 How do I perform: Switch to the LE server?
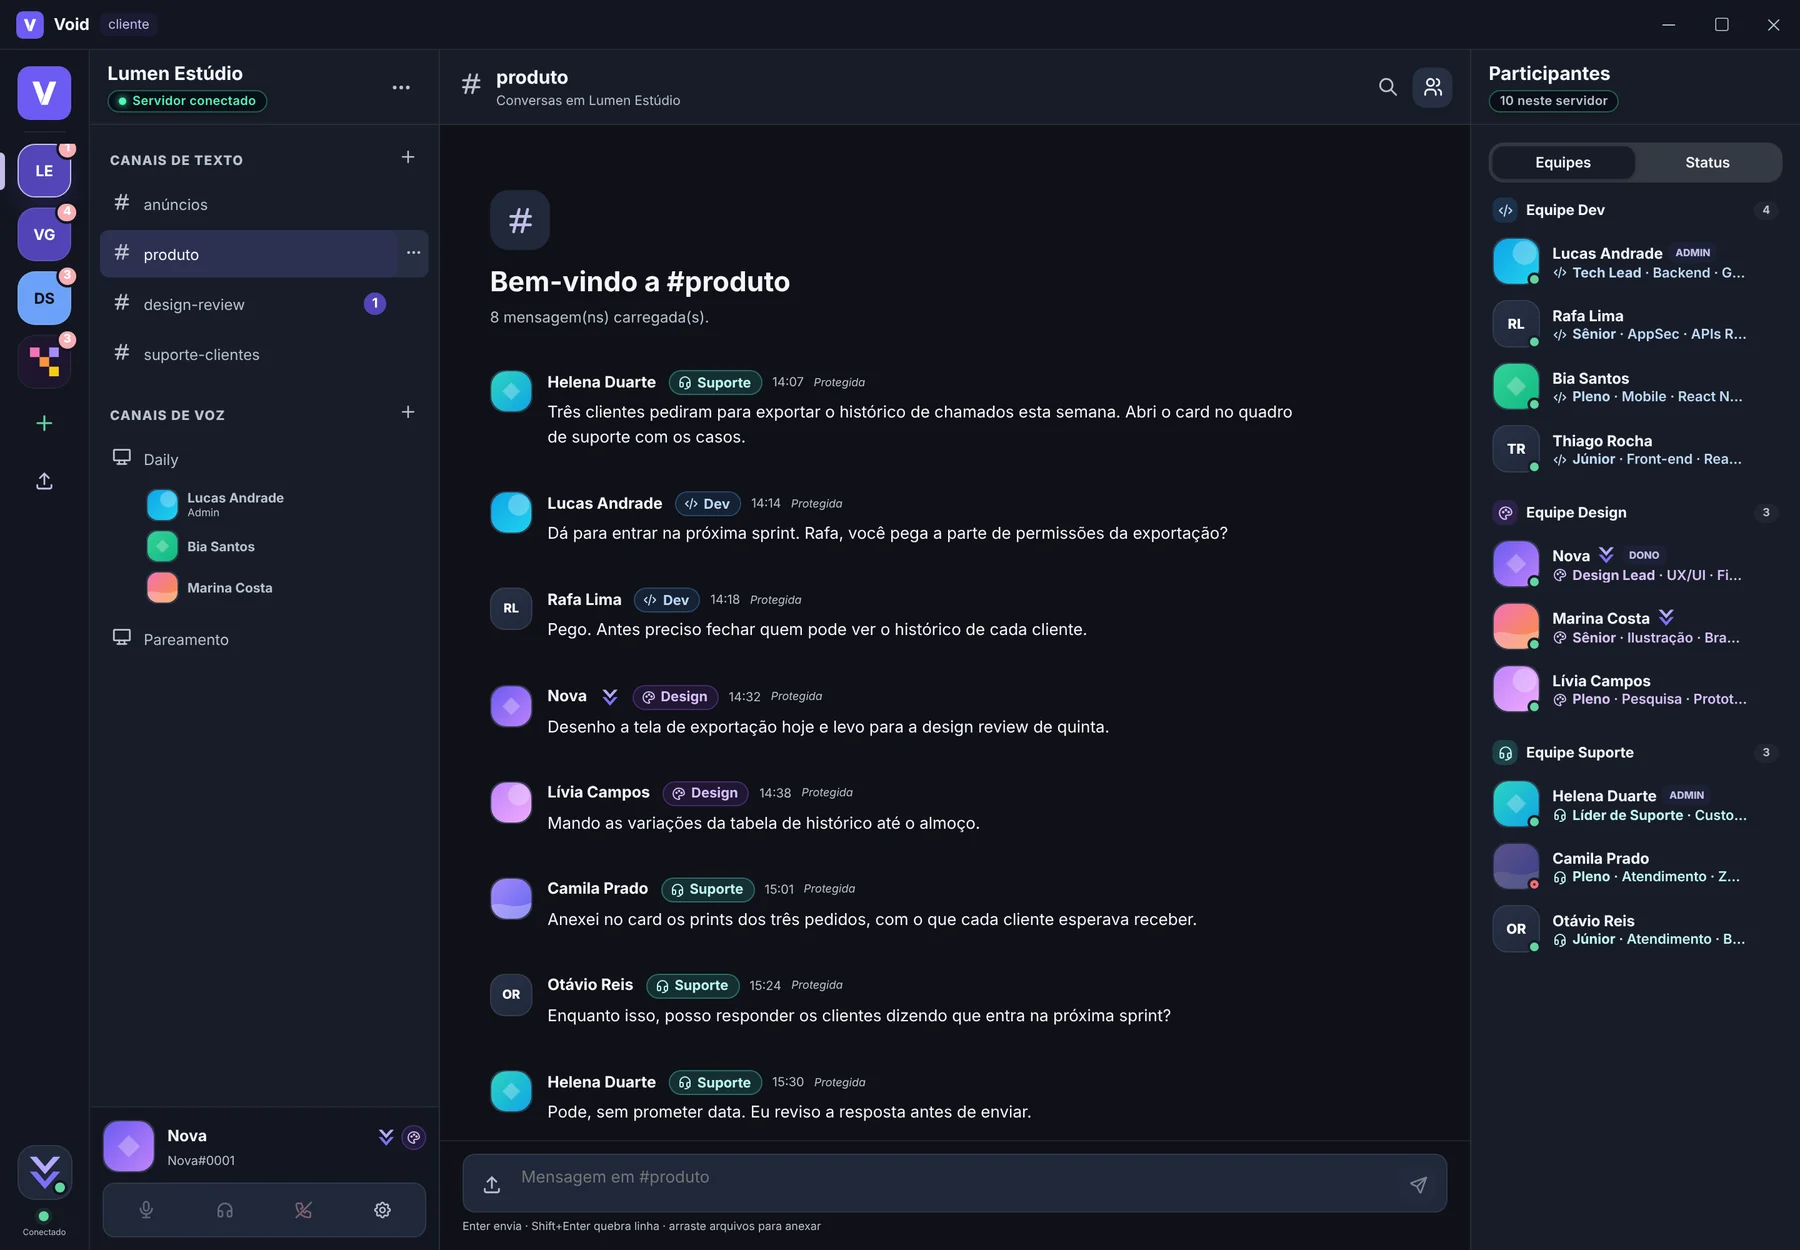(44, 171)
